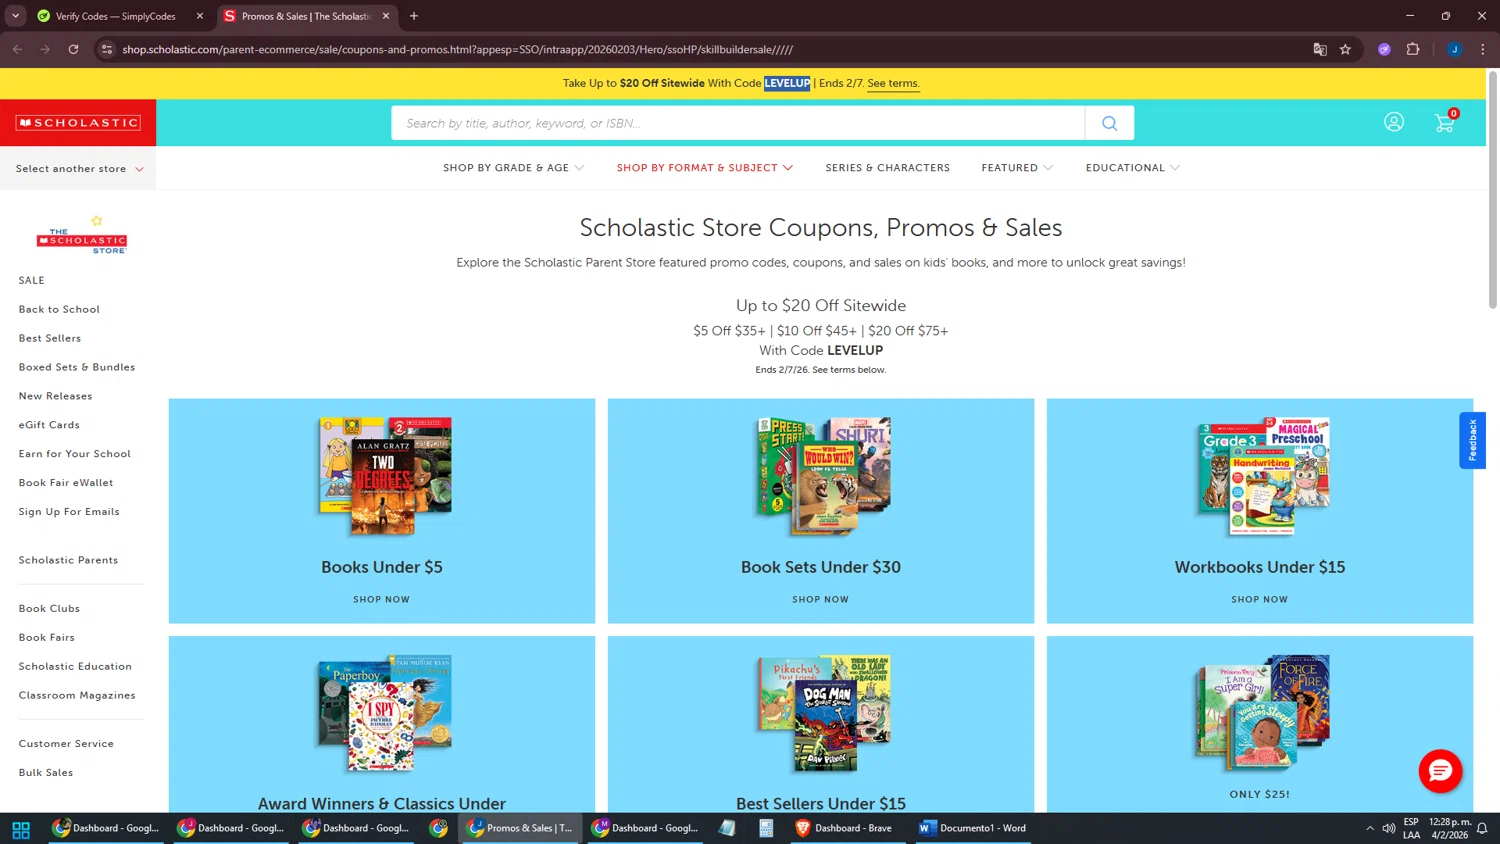Open the Chrome three-dot menu

[1483, 49]
